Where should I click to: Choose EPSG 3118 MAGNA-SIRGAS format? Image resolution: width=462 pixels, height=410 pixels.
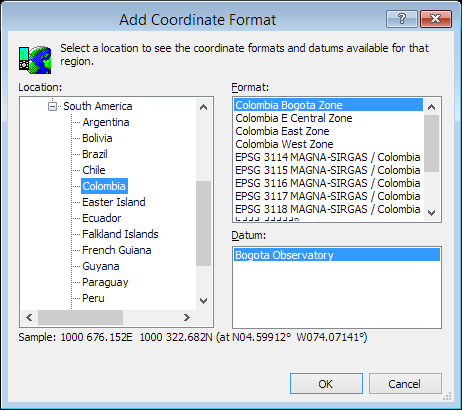click(x=328, y=209)
